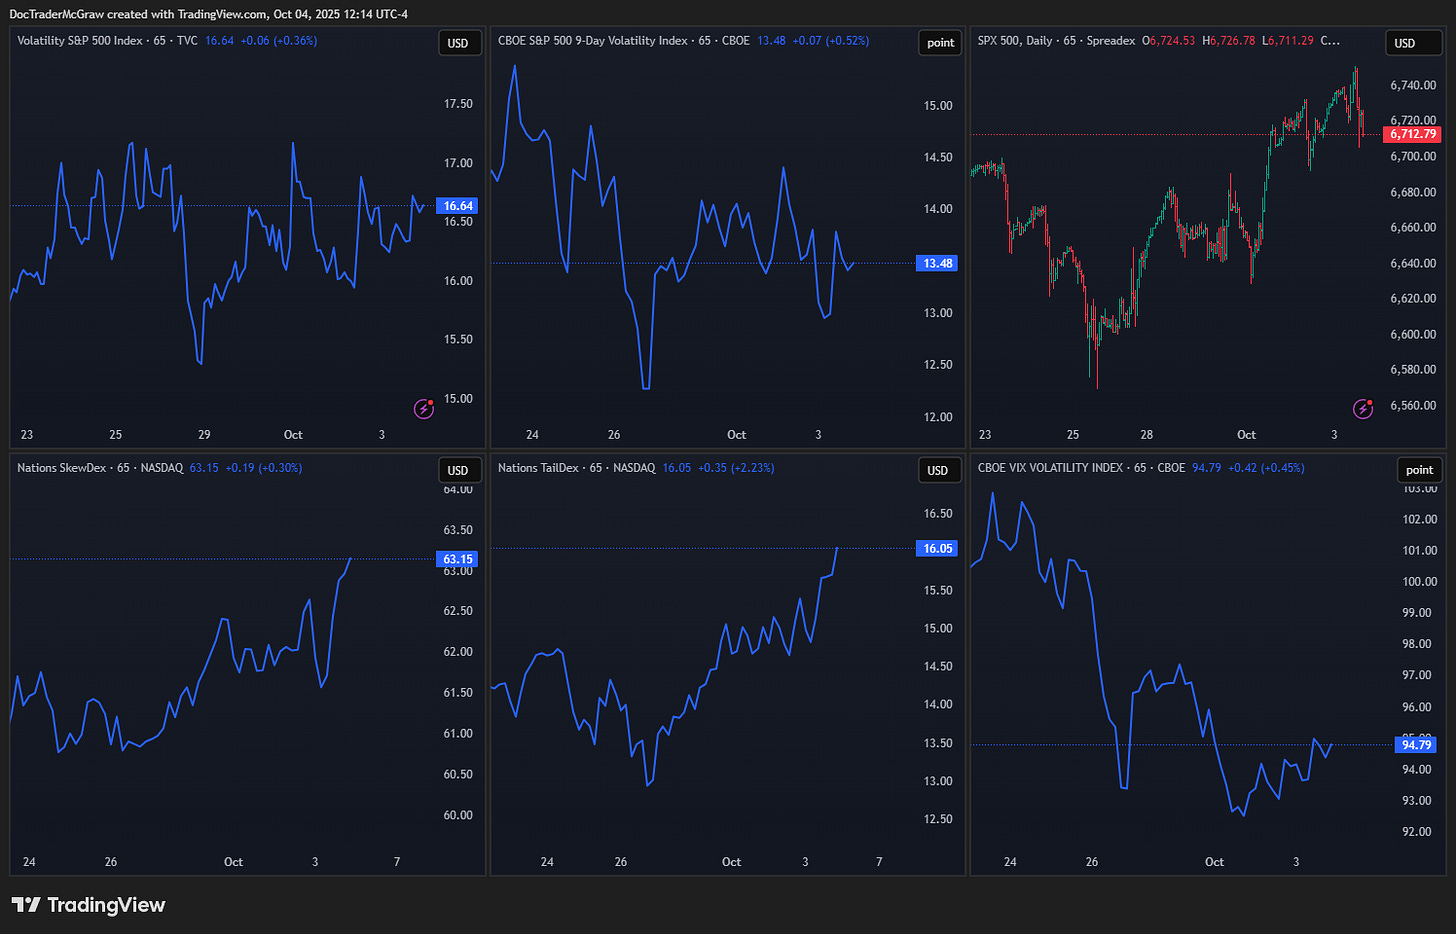This screenshot has height=934, width=1456.
Task: Click 12.00 axis label on 9-Day Volatility chart
Action: (x=938, y=417)
